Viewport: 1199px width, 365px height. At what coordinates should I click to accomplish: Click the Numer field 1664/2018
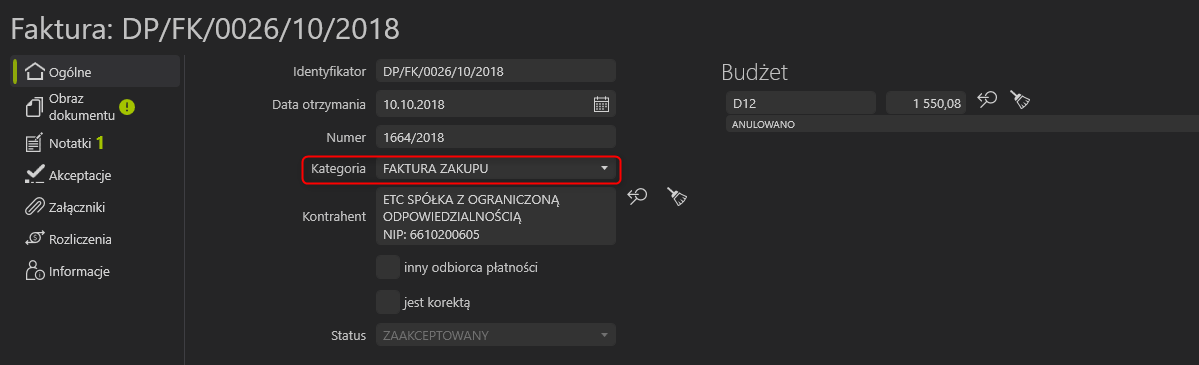point(496,137)
